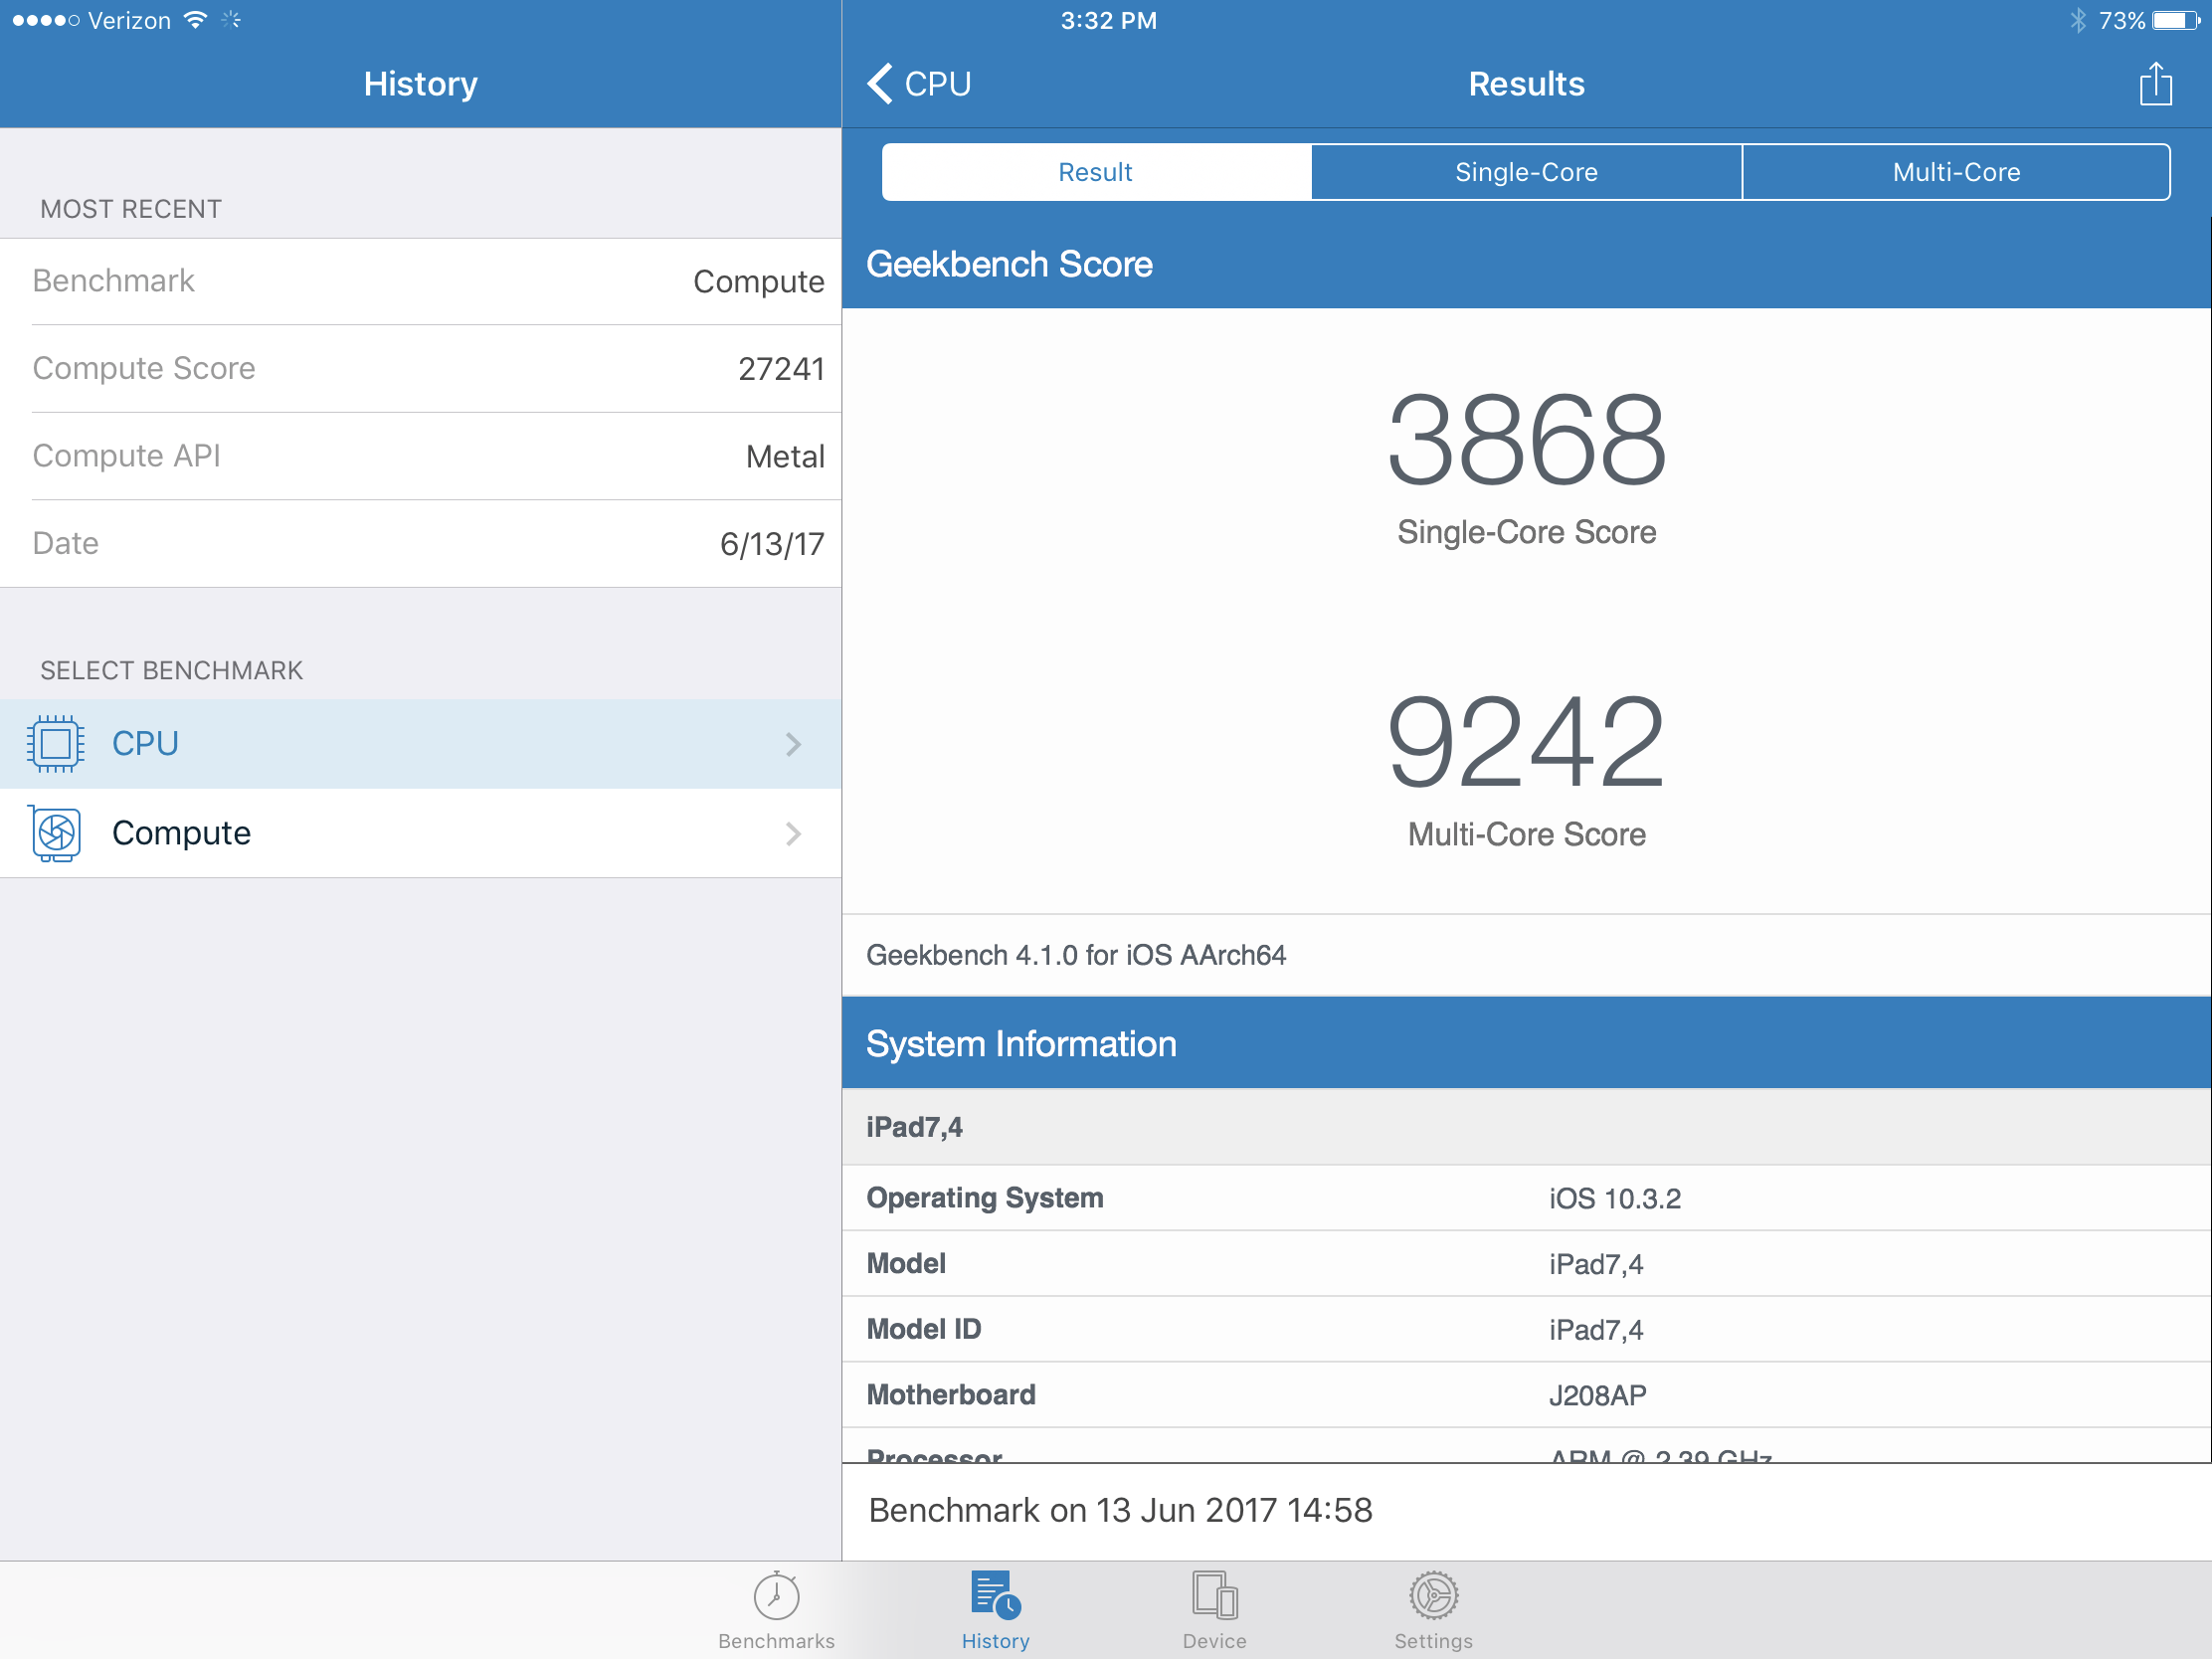This screenshot has height=1659, width=2212.
Task: Switch to the Single-Core segment
Action: [1526, 172]
